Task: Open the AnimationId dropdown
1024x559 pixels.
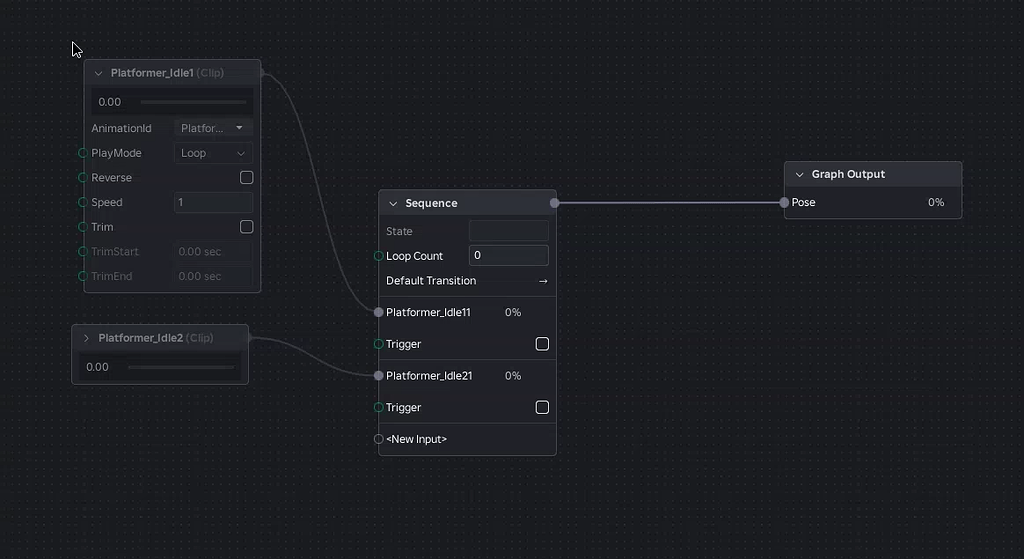Action: tap(214, 128)
